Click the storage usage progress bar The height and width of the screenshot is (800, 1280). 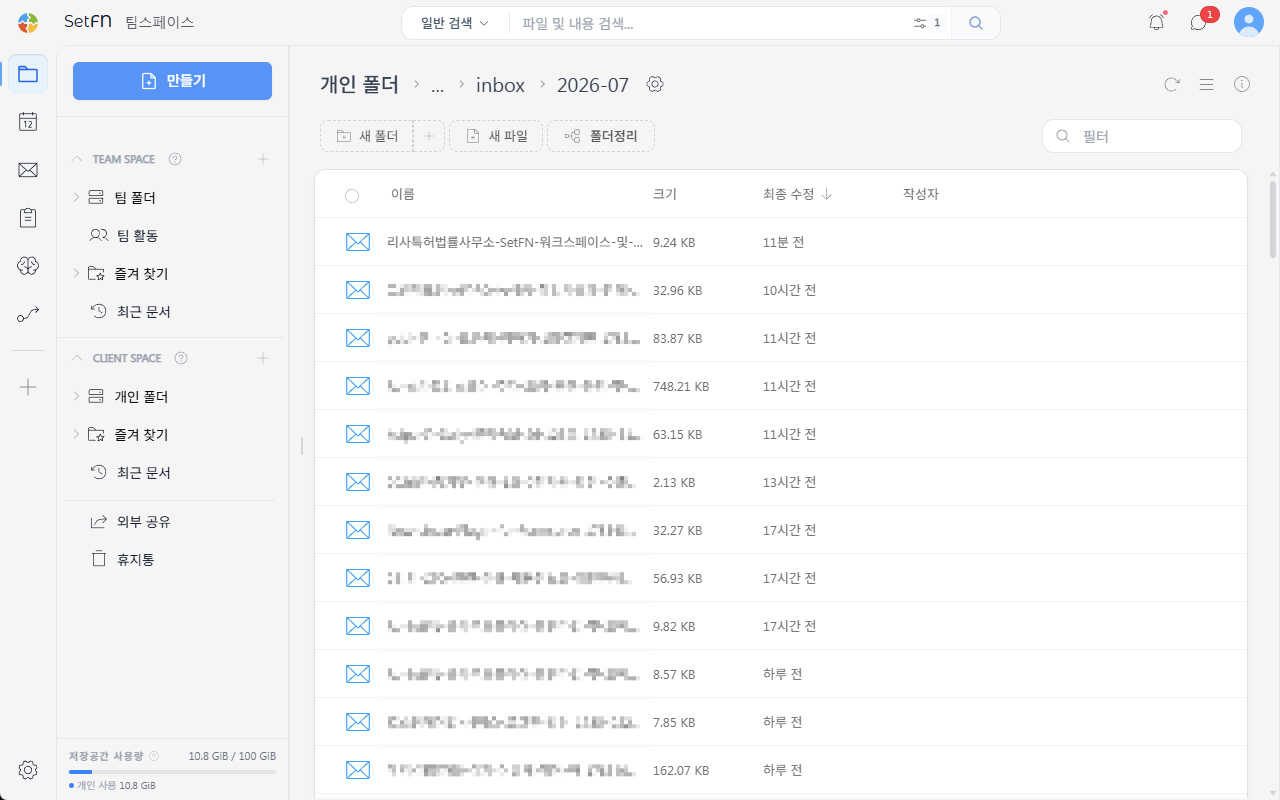click(172, 772)
